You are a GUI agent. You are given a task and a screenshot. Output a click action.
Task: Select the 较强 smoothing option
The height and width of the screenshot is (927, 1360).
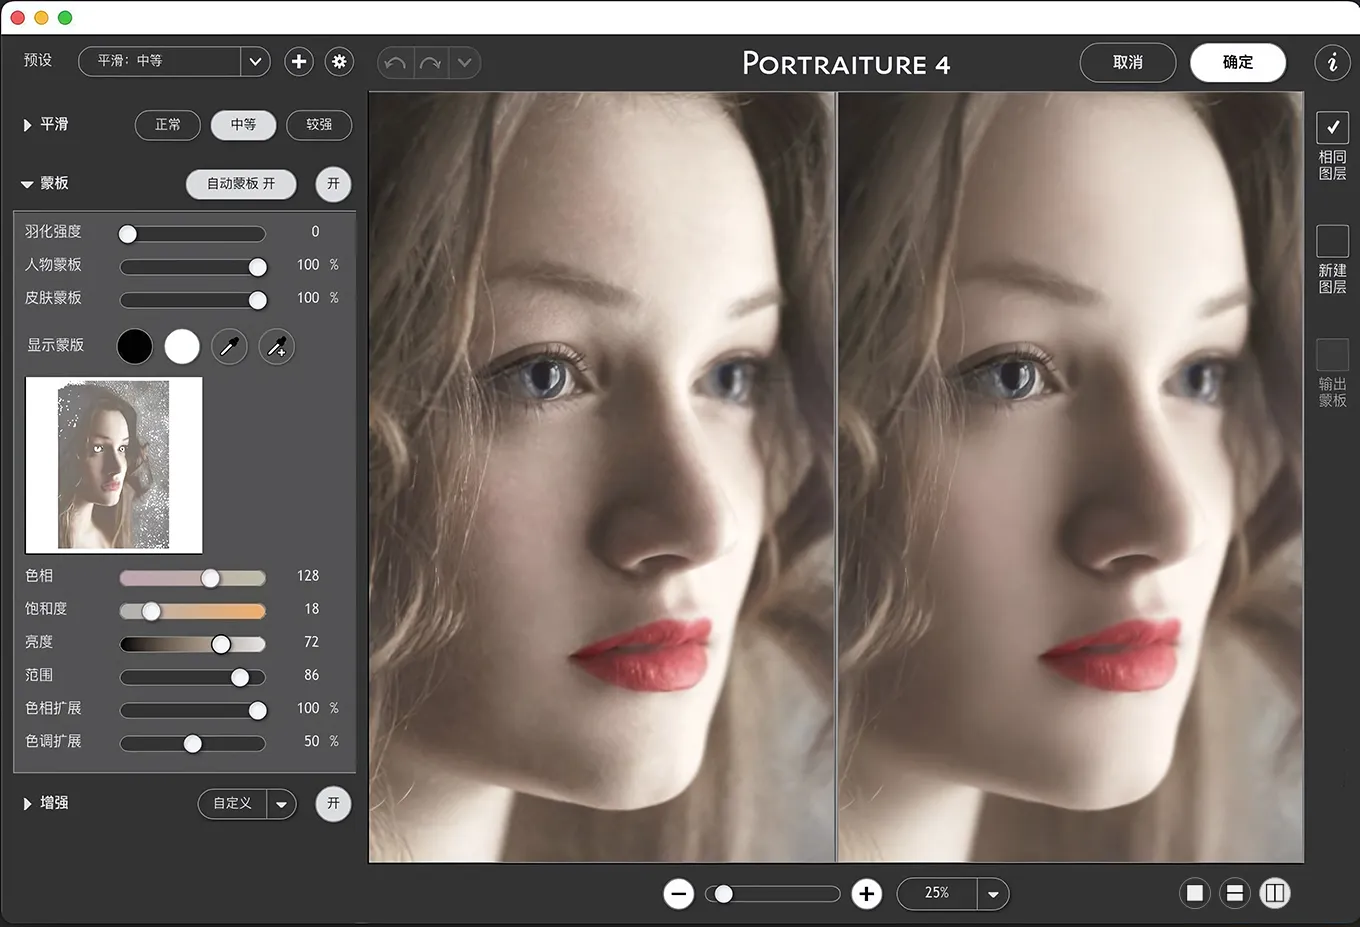(x=319, y=125)
